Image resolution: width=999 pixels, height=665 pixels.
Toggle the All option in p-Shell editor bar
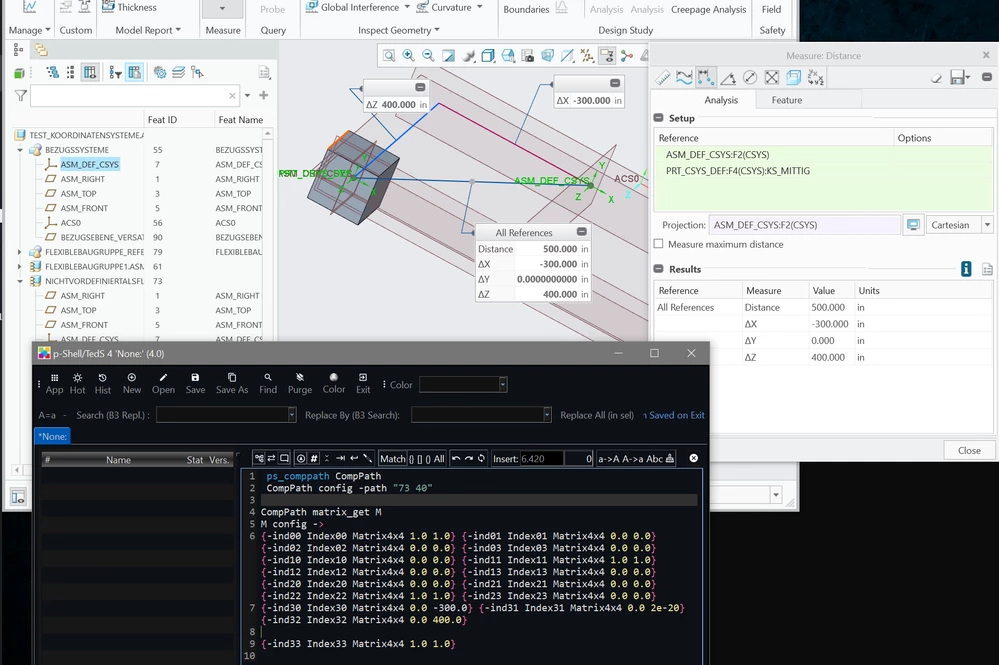(439, 458)
